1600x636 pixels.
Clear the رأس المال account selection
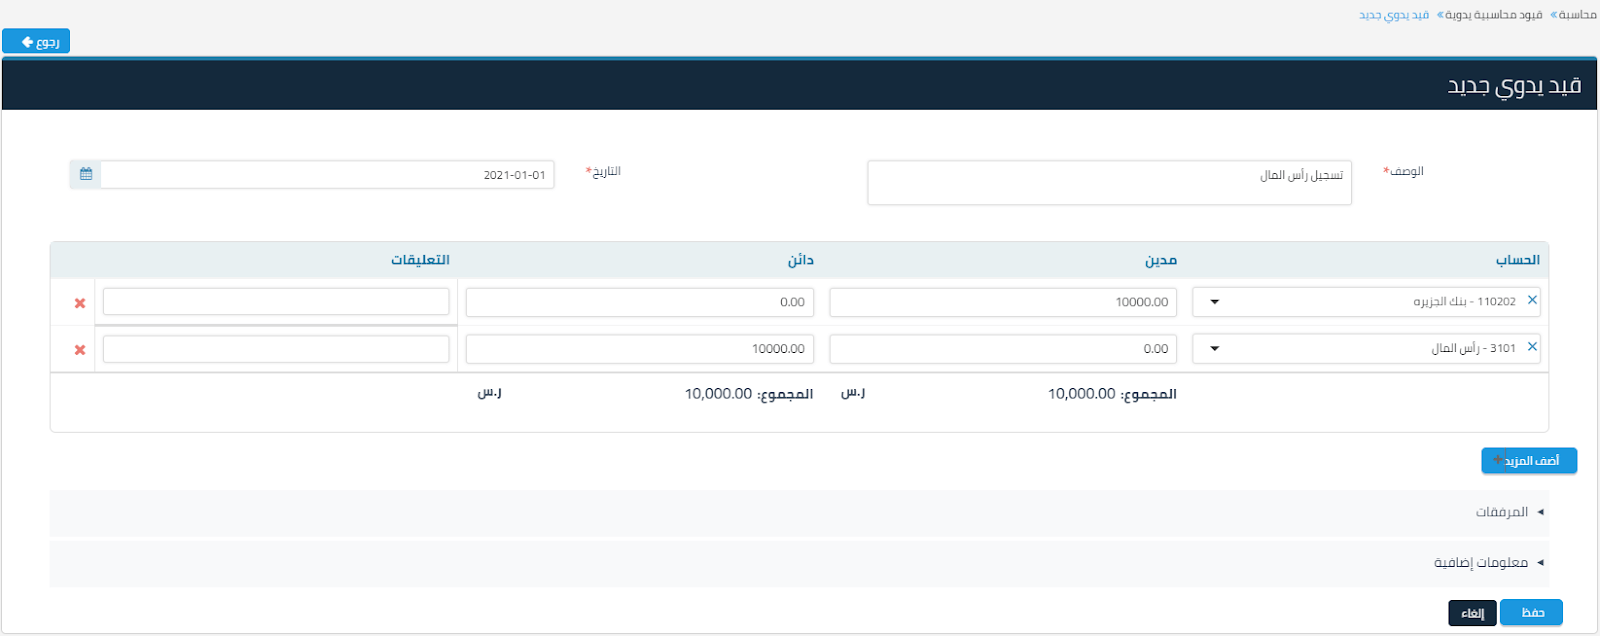point(1532,347)
